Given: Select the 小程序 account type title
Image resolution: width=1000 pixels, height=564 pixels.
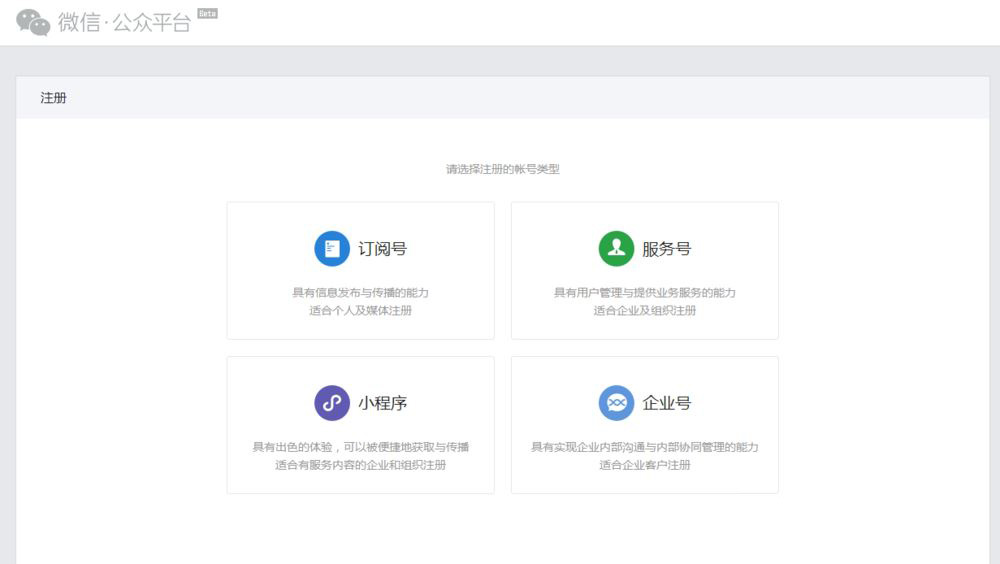Looking at the screenshot, I should point(383,403).
